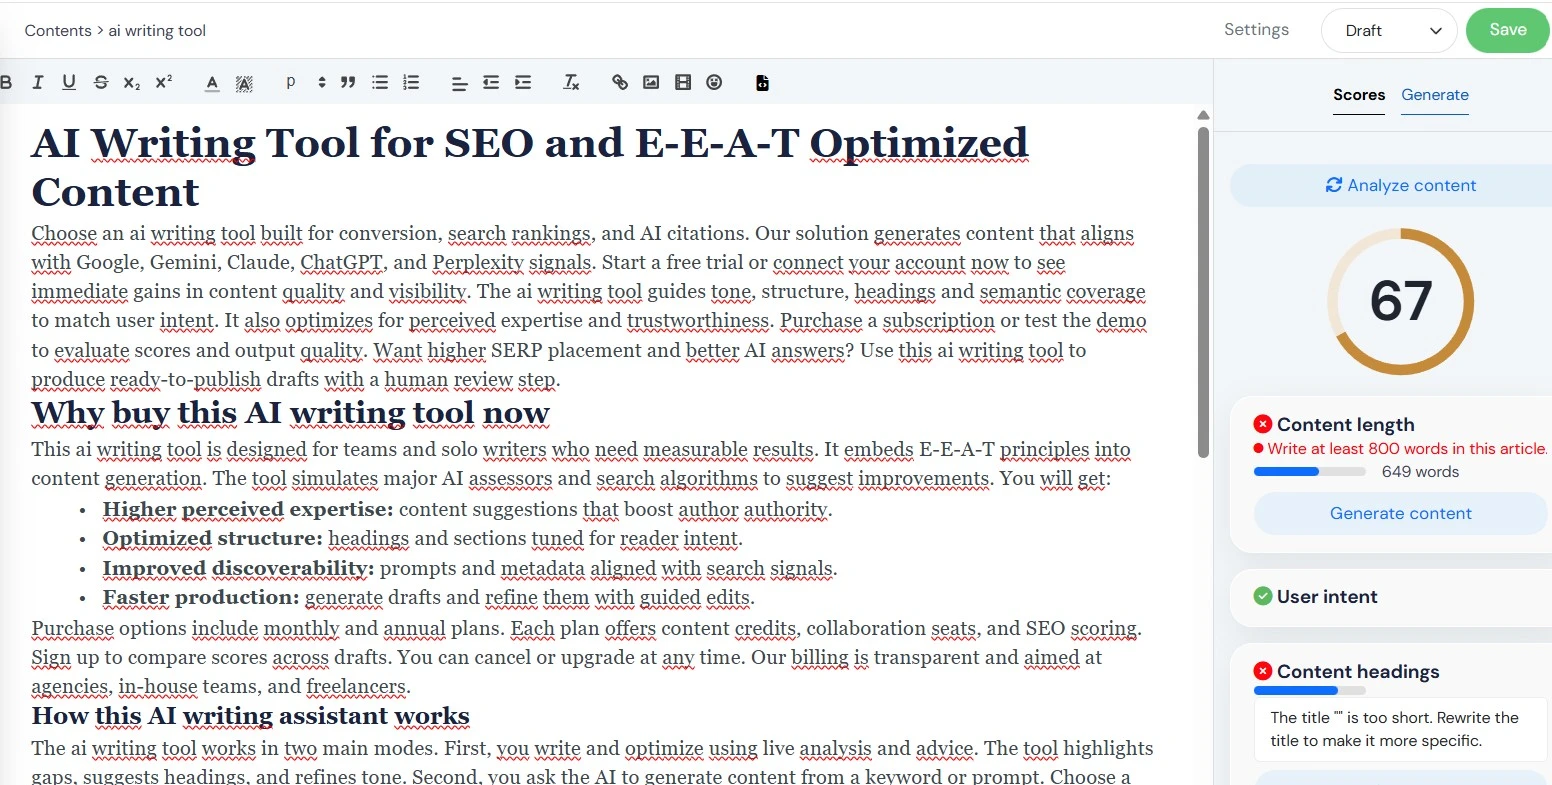Open the HTML source code view
This screenshot has width=1552, height=785.
(x=762, y=83)
